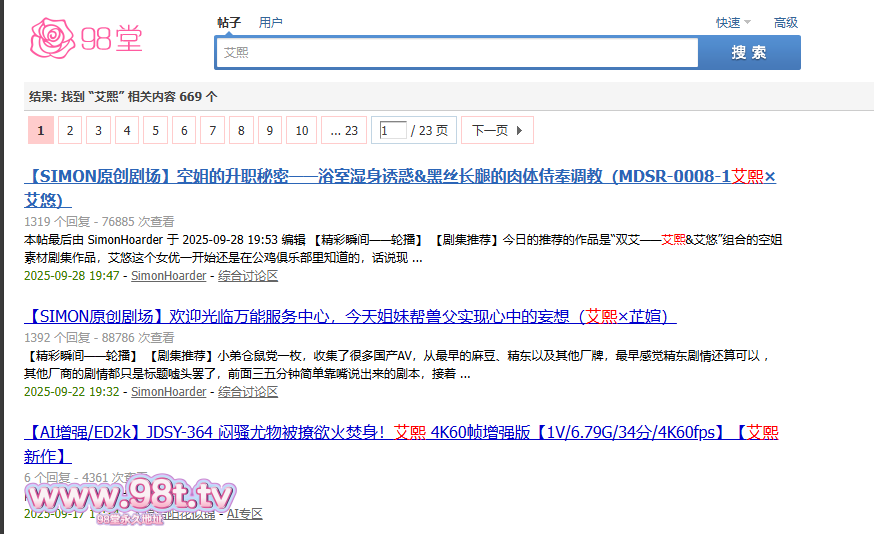874x534 pixels.
Task: Click 下一页 next page arrow button
Action: click(498, 130)
